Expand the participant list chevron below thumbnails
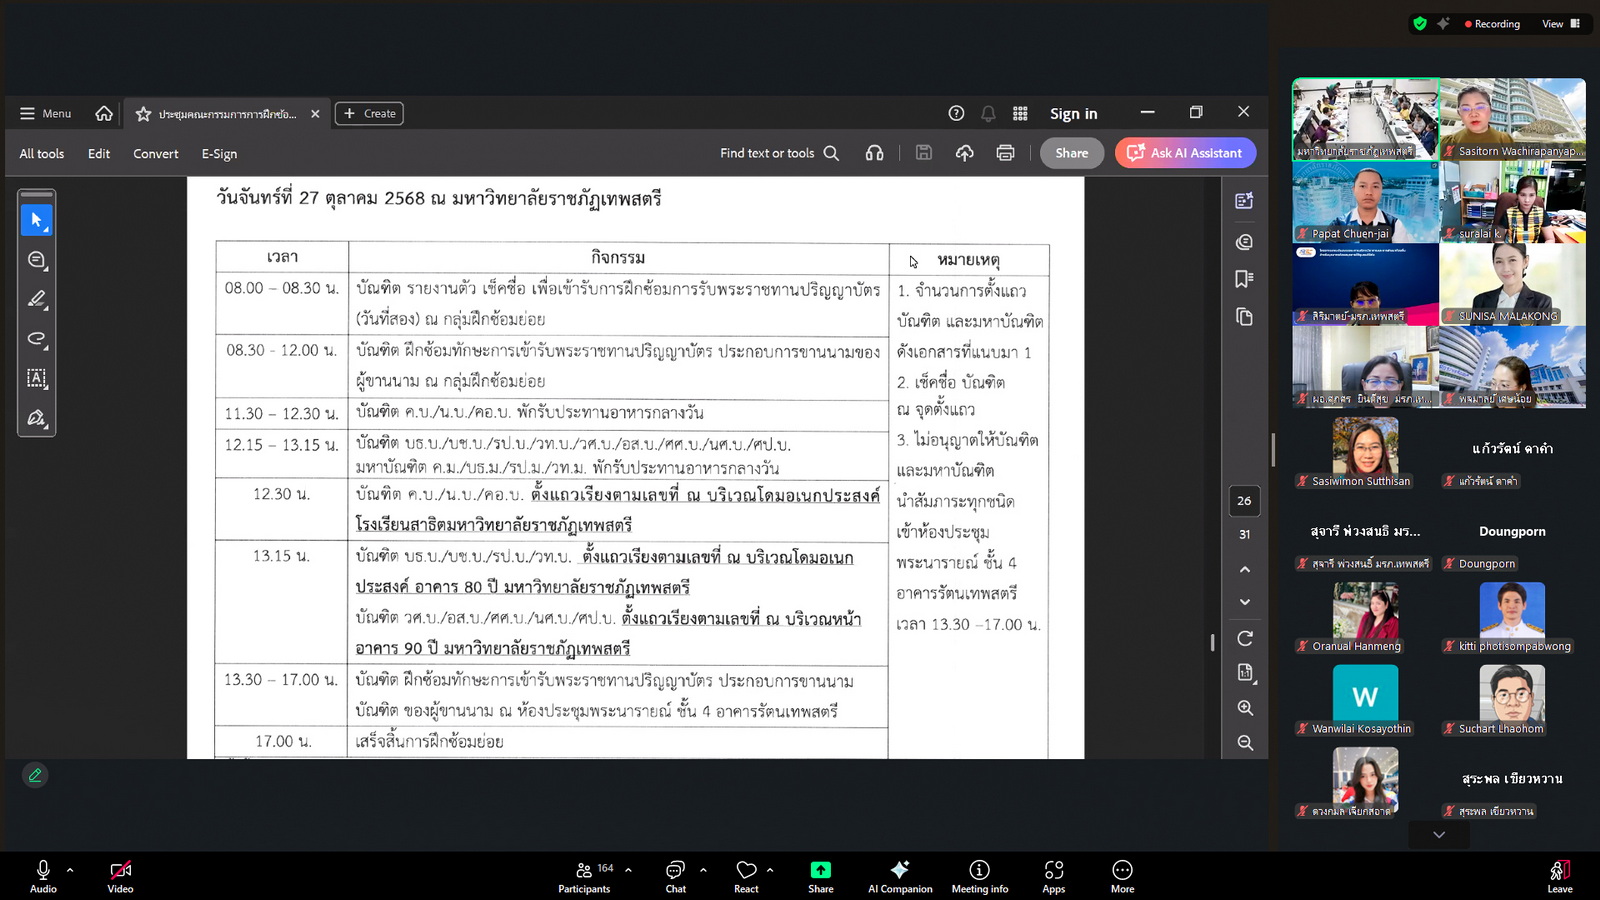This screenshot has height=900, width=1600. (x=1438, y=835)
